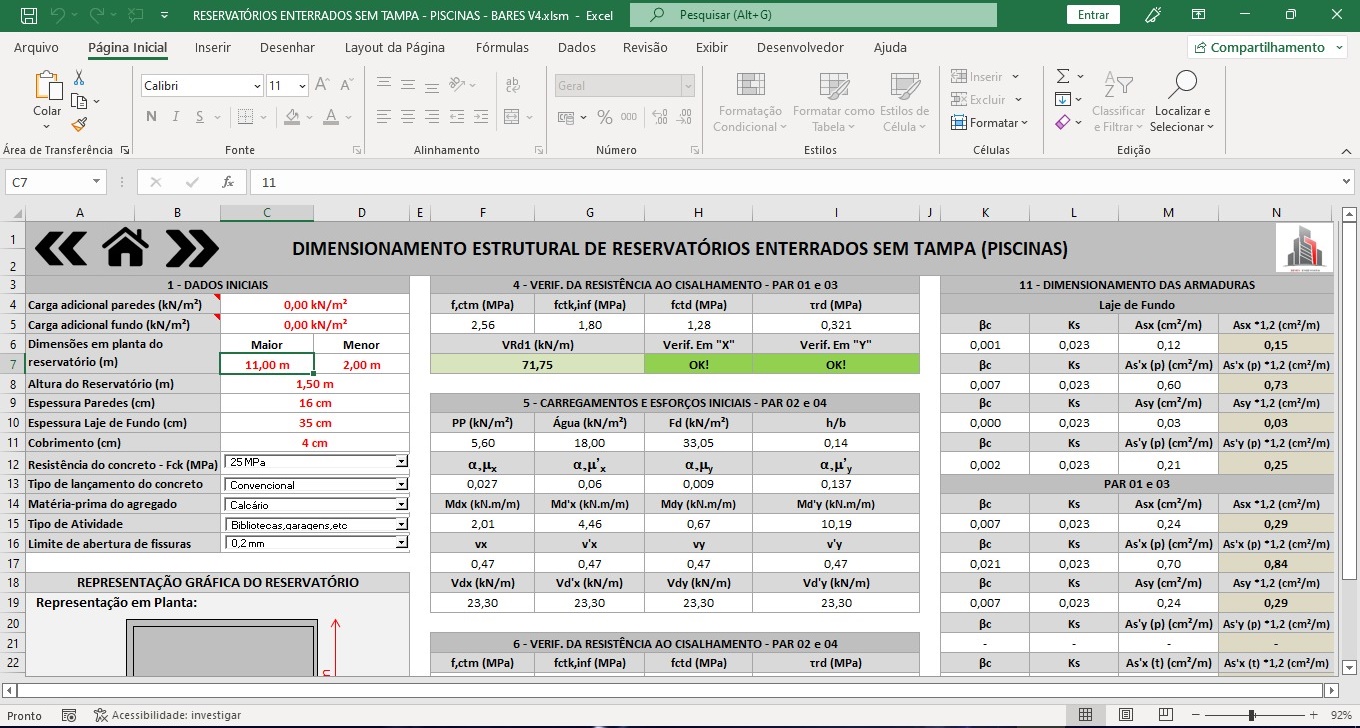
Task: Open the Calibri font name dropdown
Action: coord(255,86)
